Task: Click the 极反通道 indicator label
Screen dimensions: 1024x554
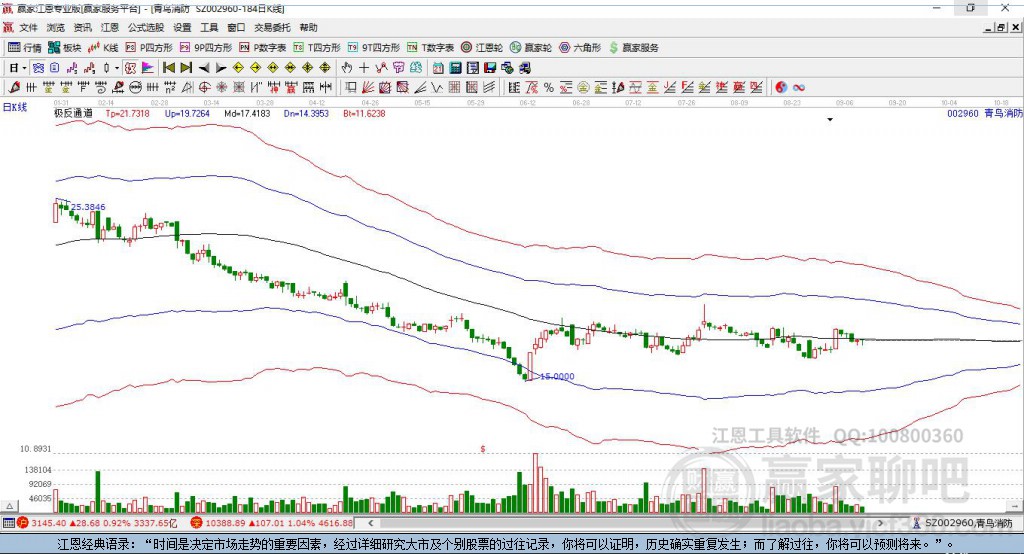Action: coord(73,113)
